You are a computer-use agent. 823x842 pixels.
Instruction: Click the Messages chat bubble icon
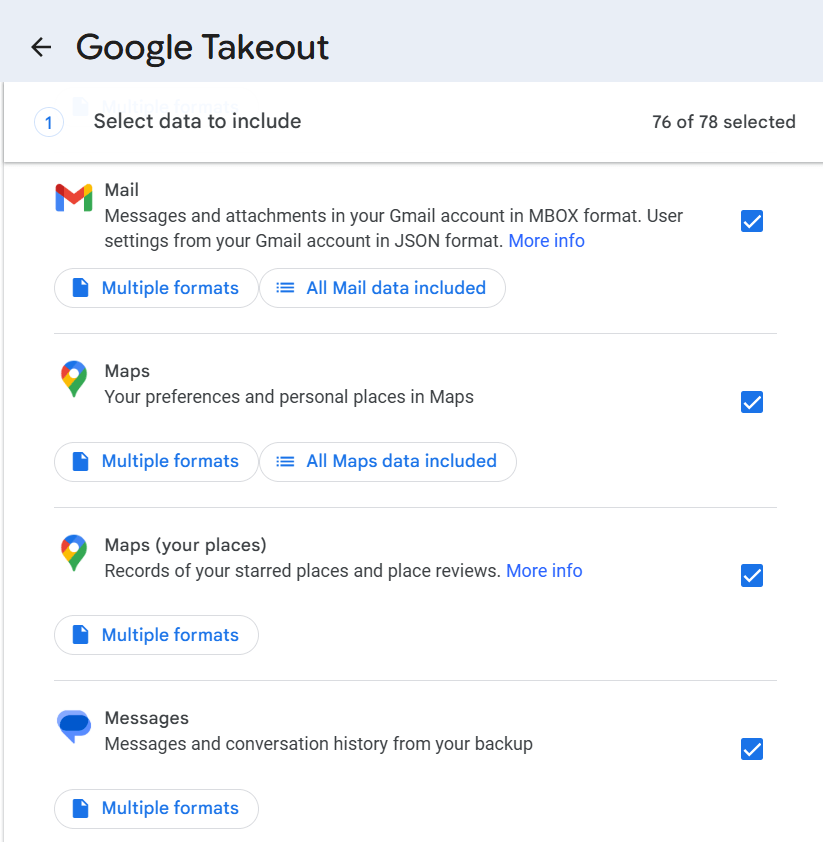coord(73,727)
